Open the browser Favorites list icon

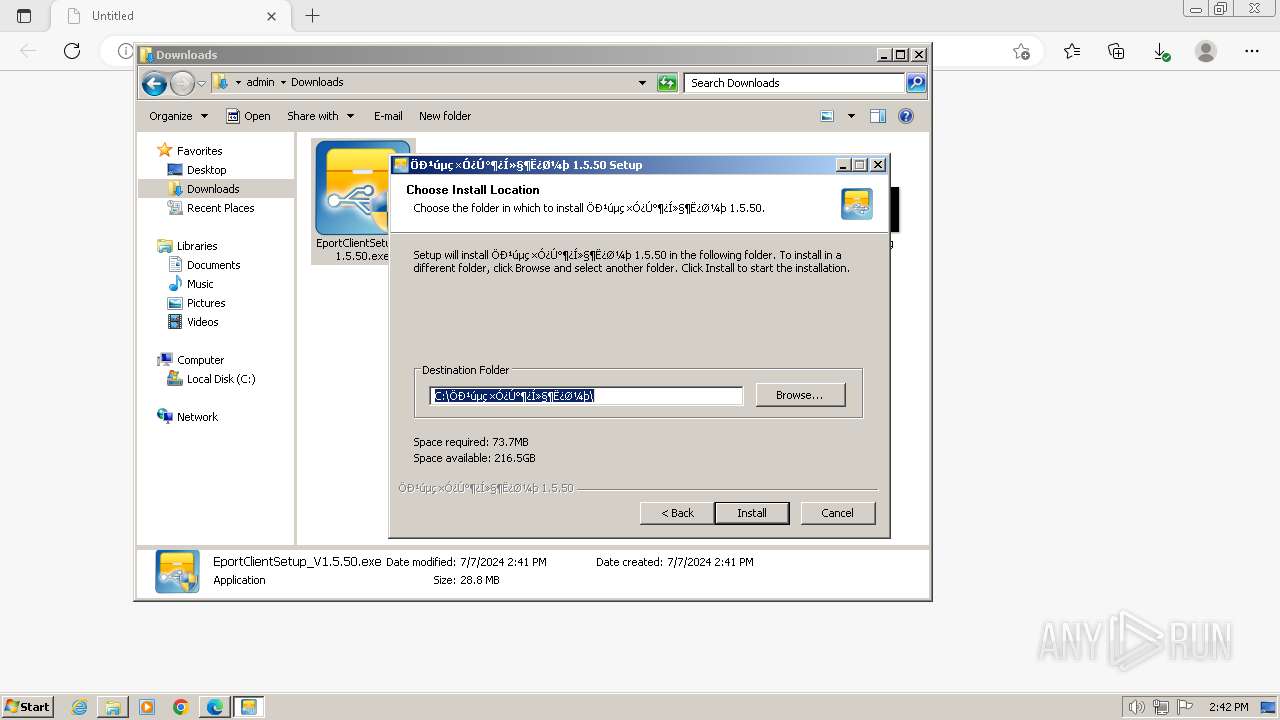click(1072, 51)
